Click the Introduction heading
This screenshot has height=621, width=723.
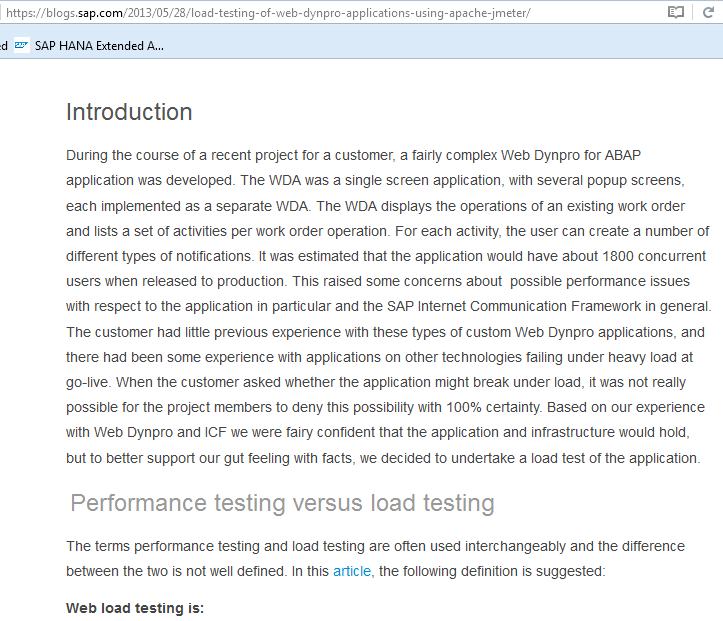[129, 112]
